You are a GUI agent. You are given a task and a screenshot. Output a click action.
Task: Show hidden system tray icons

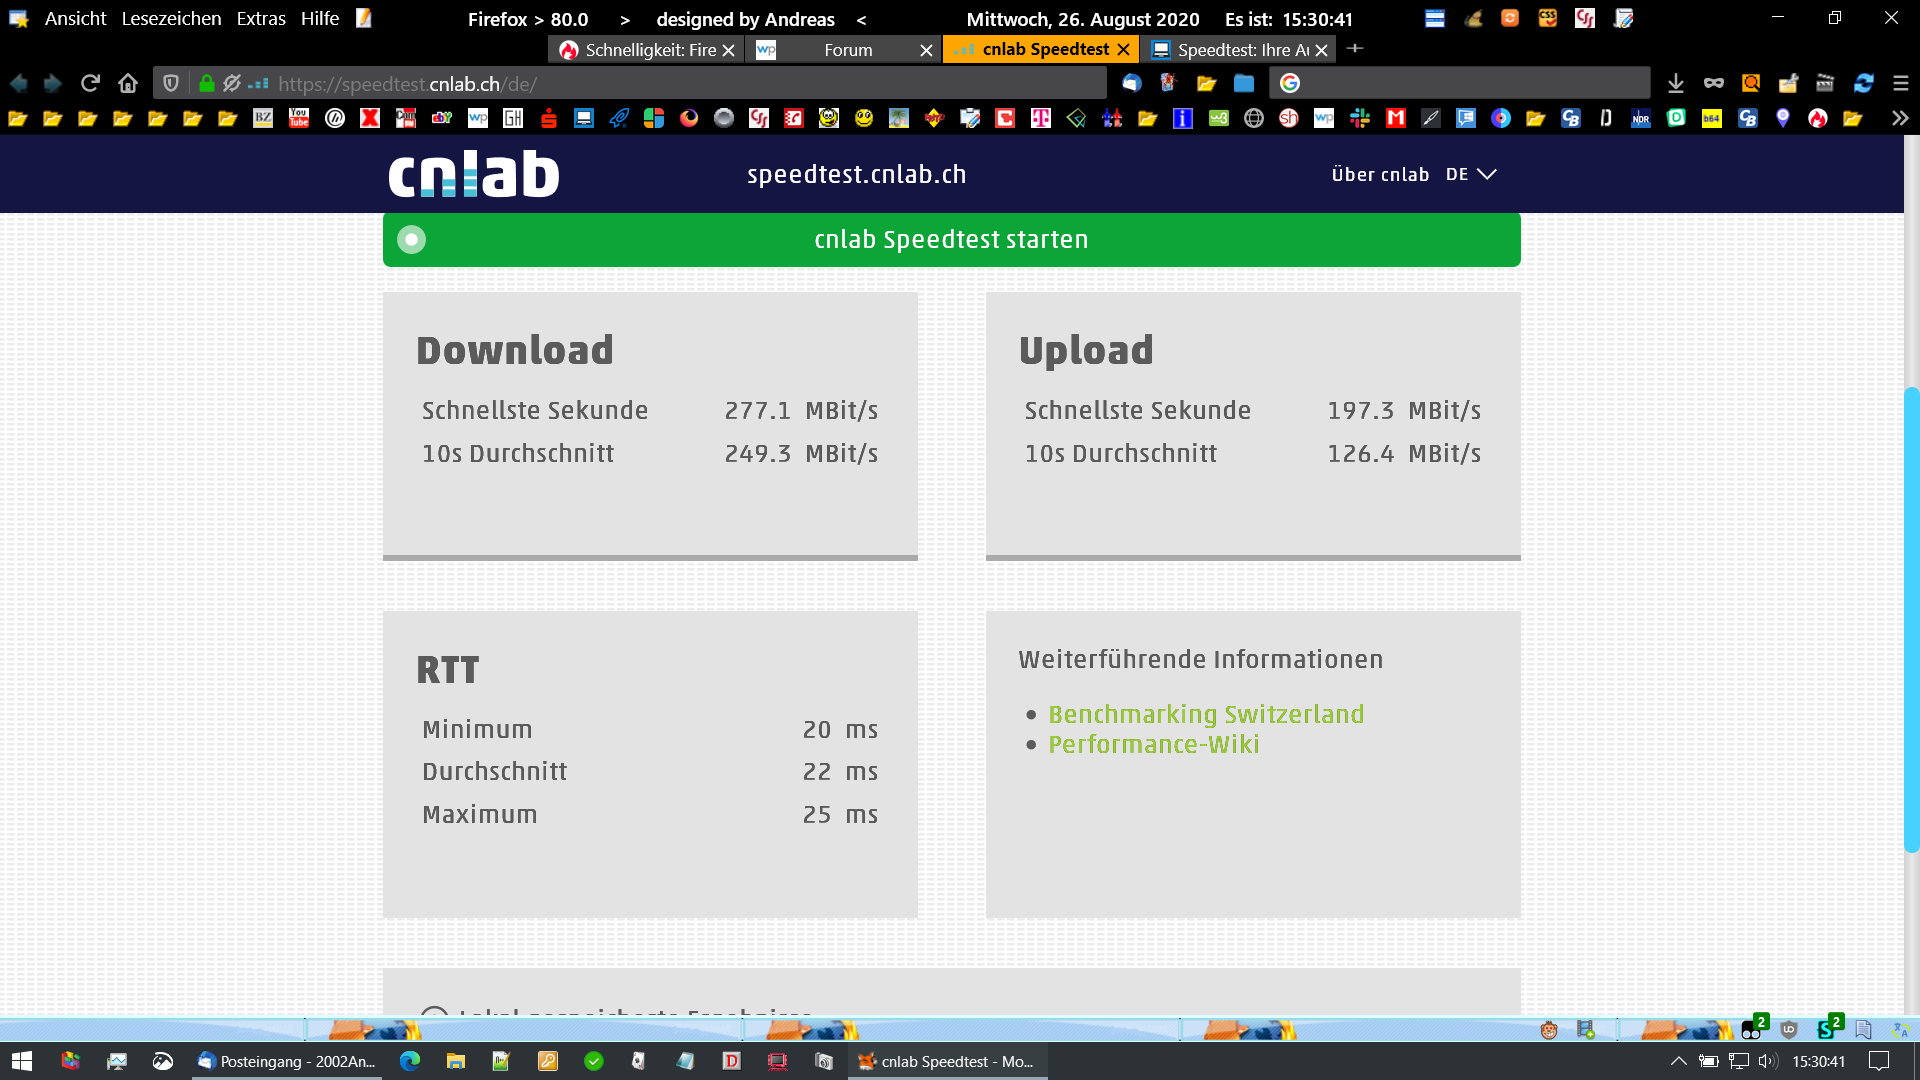click(1679, 1061)
